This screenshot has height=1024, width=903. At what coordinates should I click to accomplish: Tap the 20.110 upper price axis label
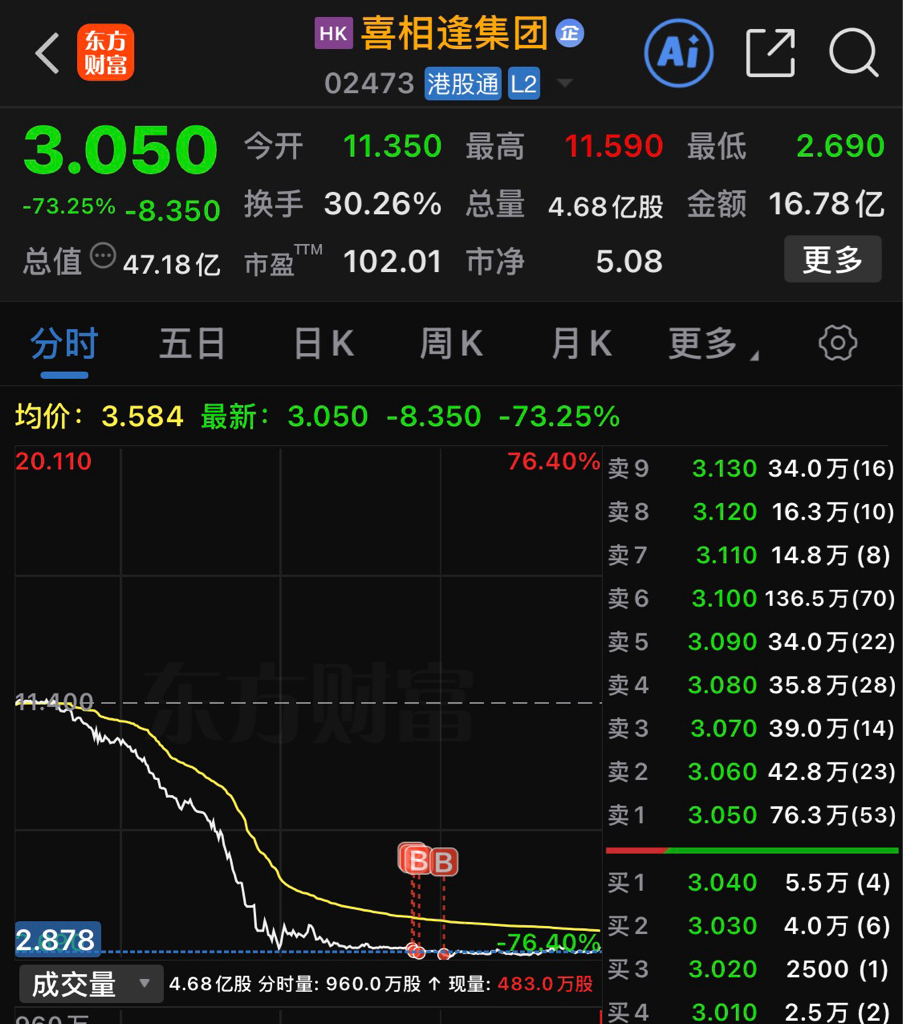pyautogui.click(x=54, y=461)
